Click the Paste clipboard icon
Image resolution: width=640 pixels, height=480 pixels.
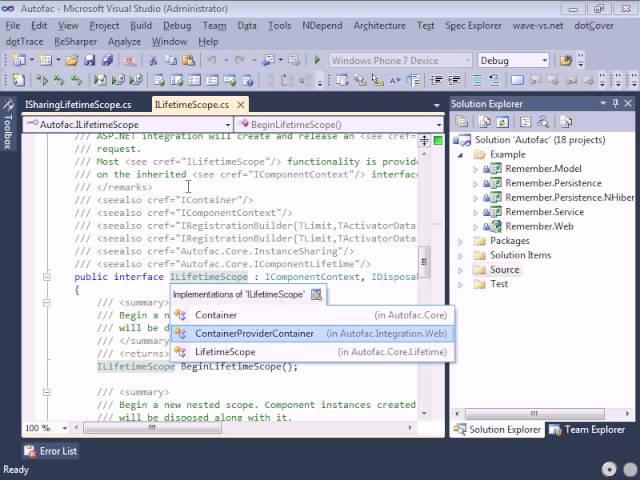tap(188, 60)
